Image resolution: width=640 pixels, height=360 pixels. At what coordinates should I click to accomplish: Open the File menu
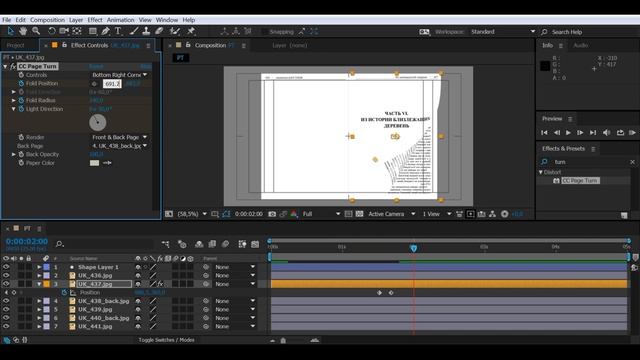pyautogui.click(x=7, y=20)
